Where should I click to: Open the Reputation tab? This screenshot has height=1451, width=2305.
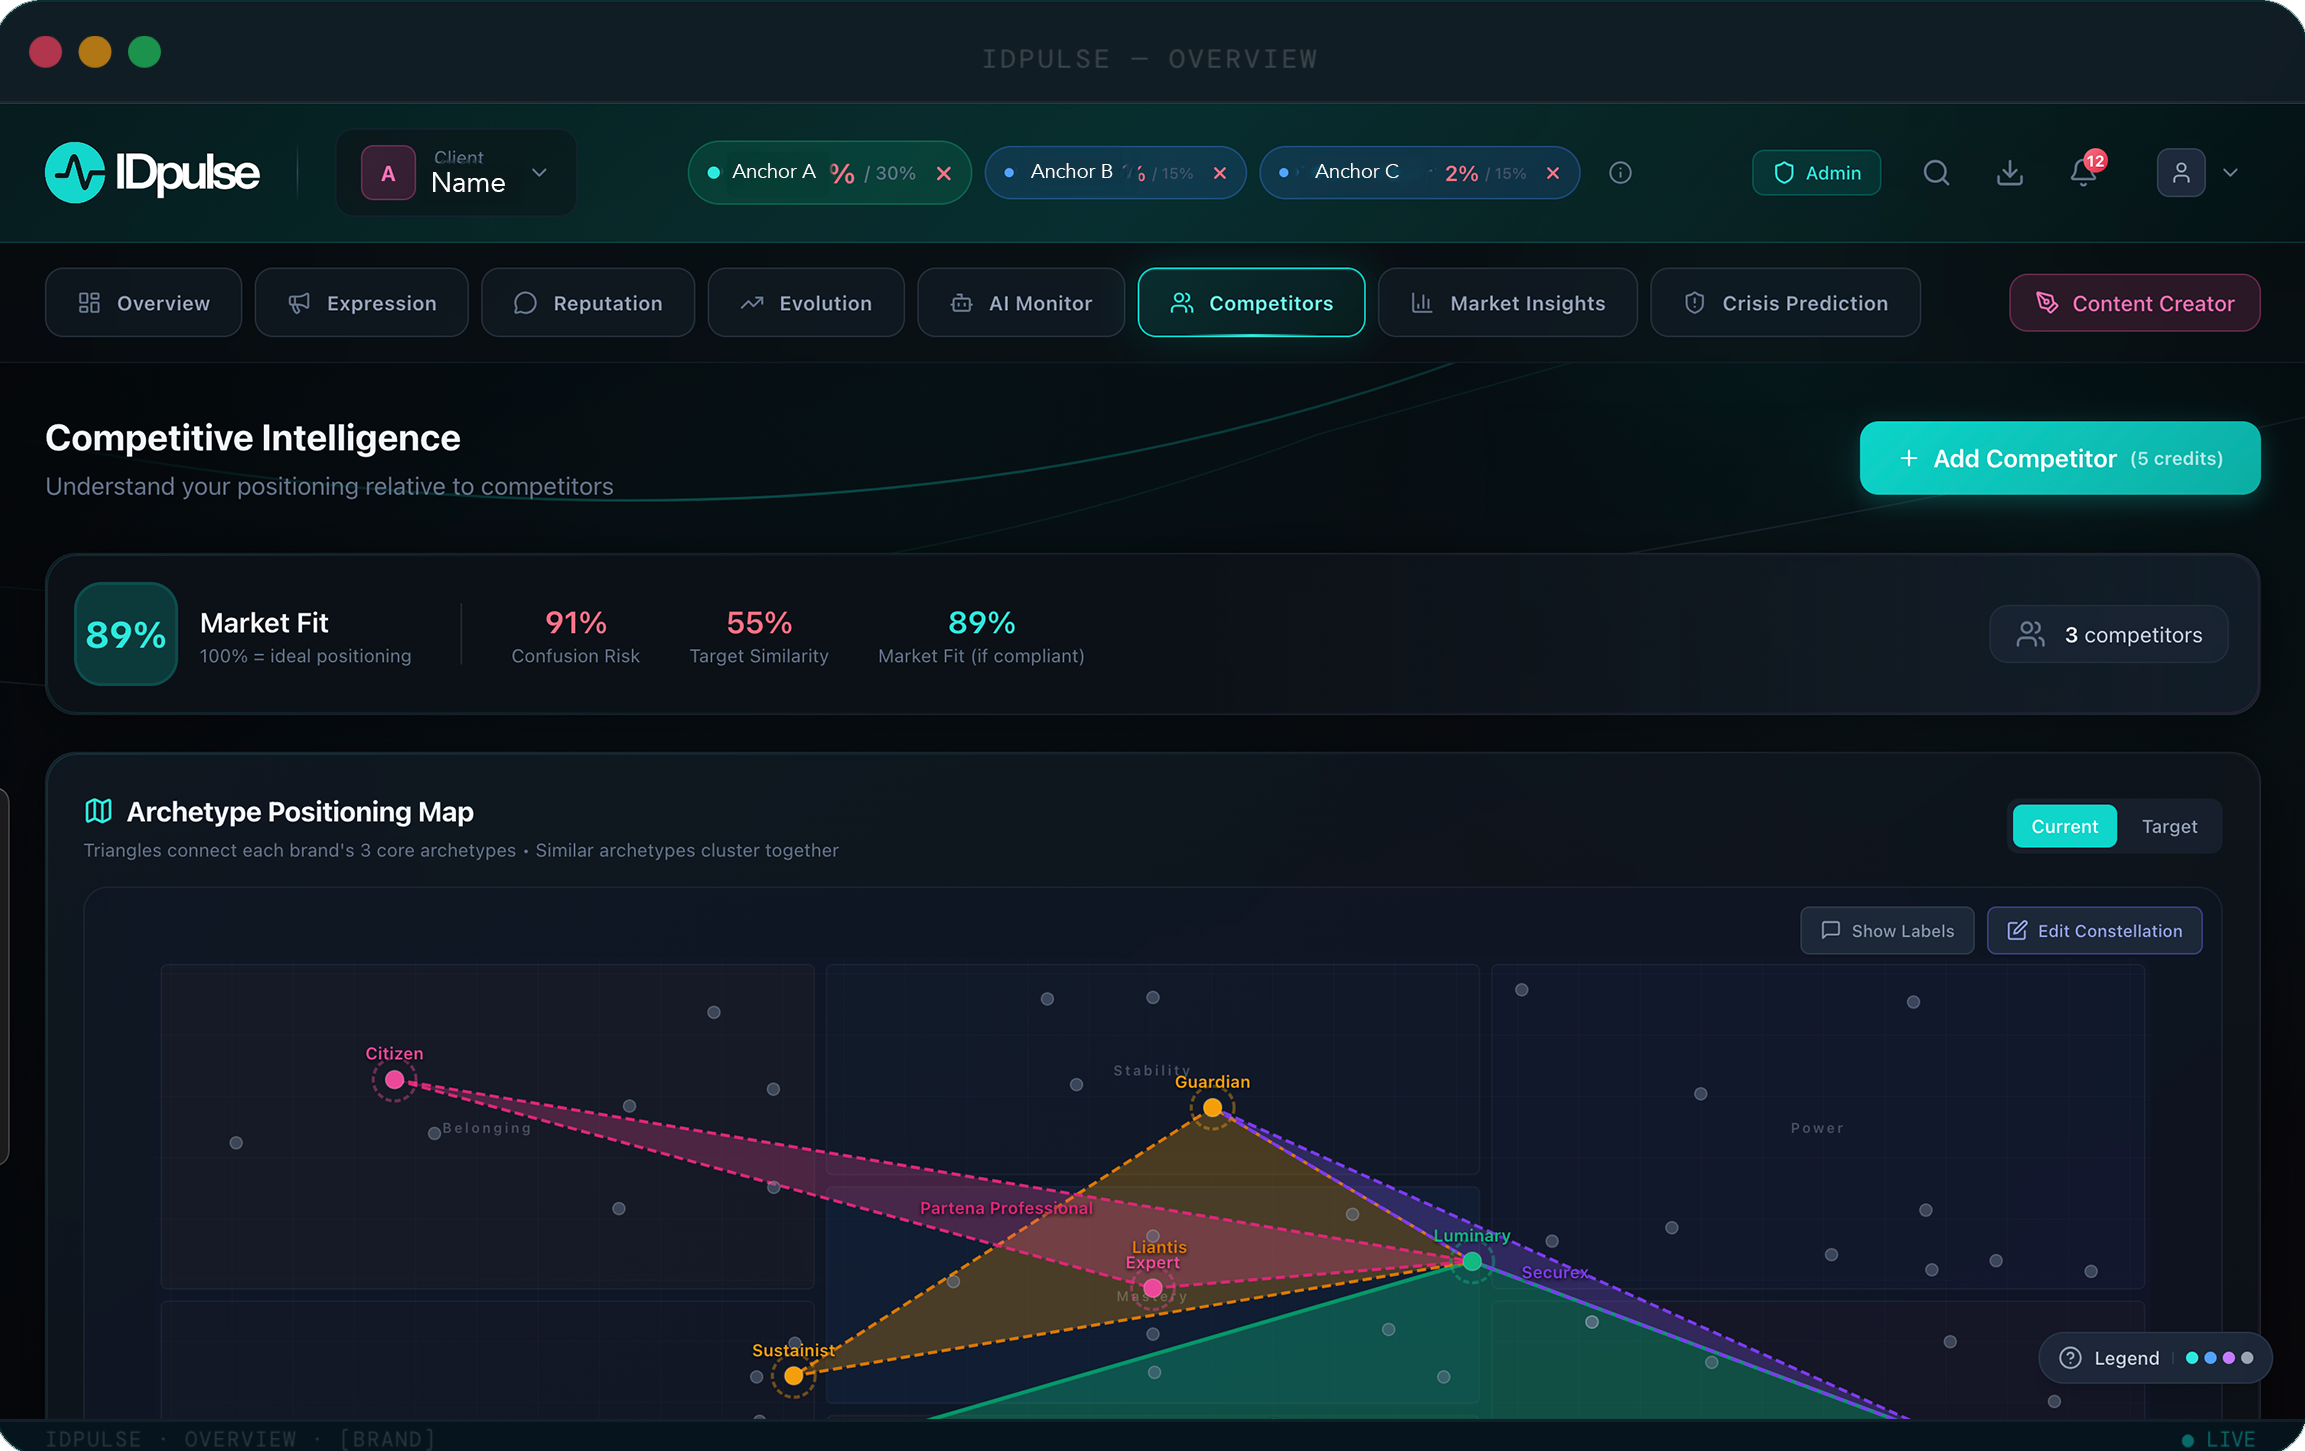pos(588,302)
